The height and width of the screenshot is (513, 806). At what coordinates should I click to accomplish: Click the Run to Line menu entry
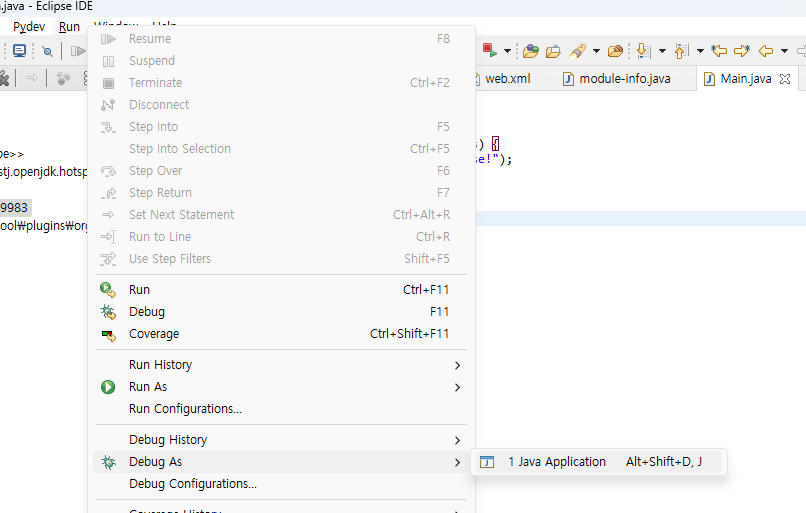pos(281,237)
